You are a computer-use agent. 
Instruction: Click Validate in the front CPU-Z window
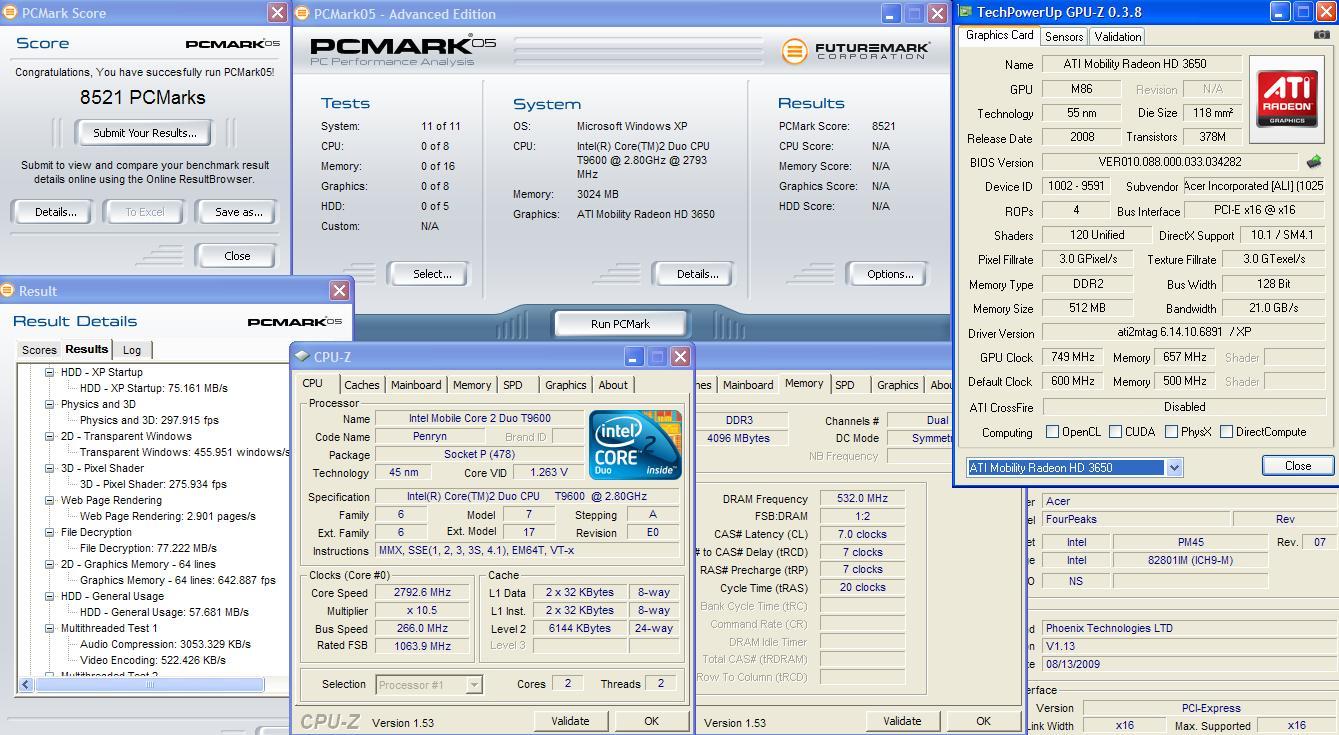click(570, 721)
